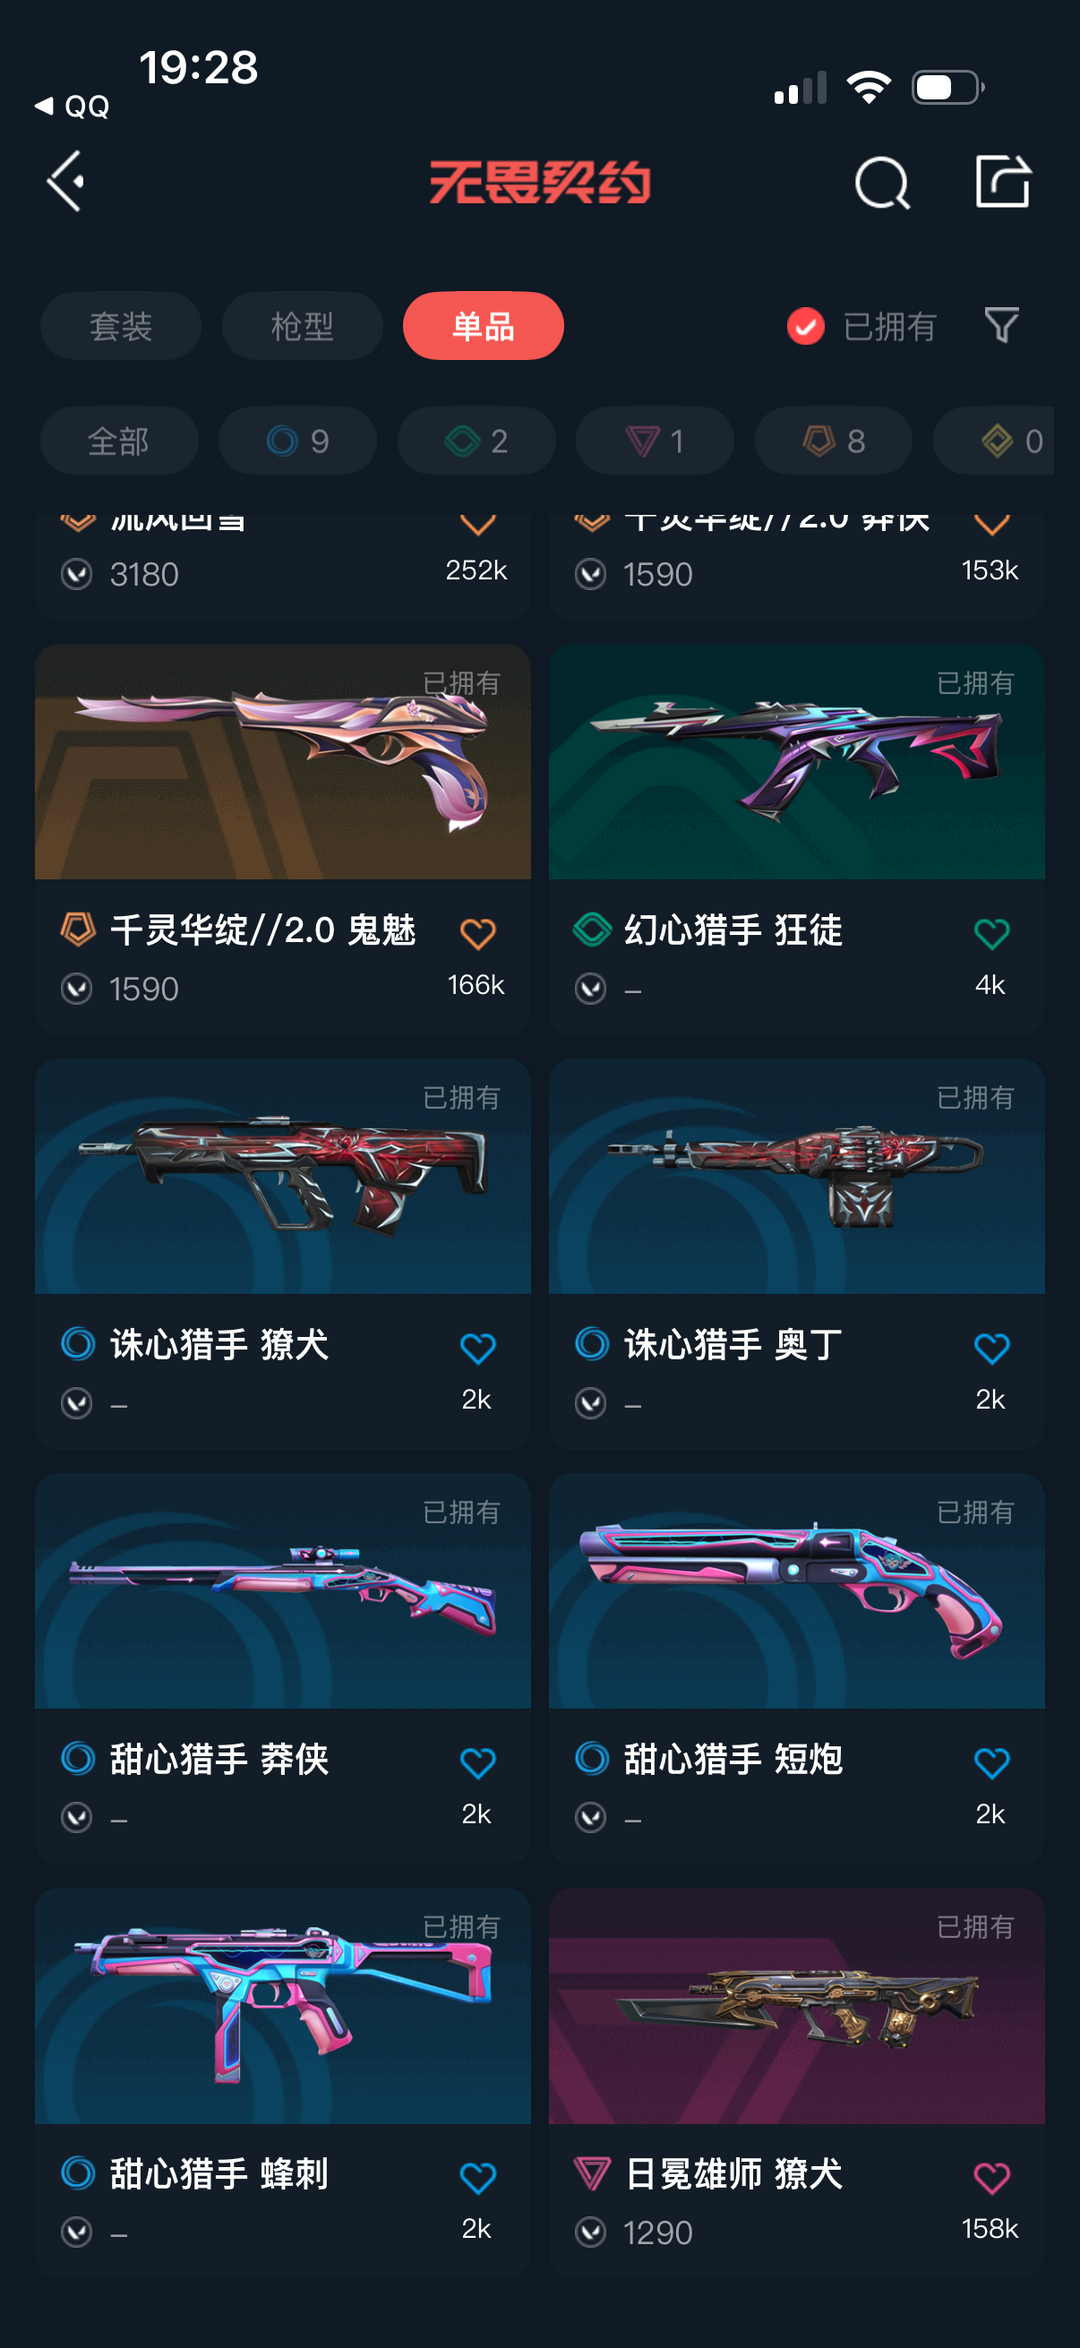Select the 全部 filter button

pyautogui.click(x=119, y=440)
